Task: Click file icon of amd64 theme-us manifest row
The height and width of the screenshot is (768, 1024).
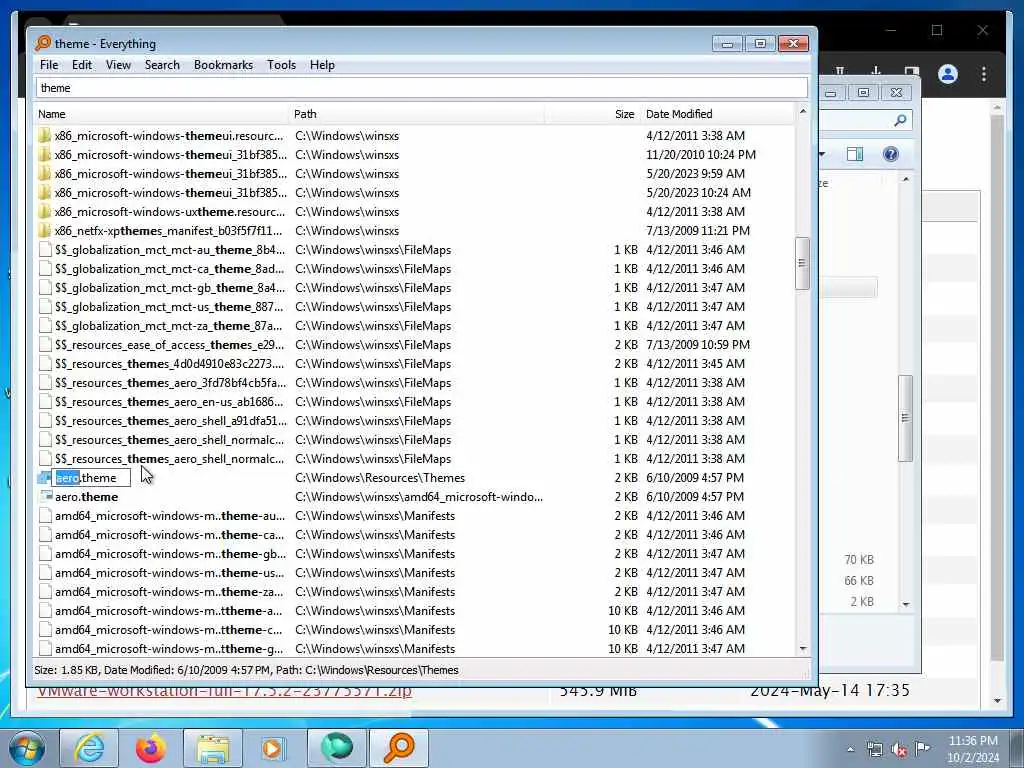Action: click(45, 573)
